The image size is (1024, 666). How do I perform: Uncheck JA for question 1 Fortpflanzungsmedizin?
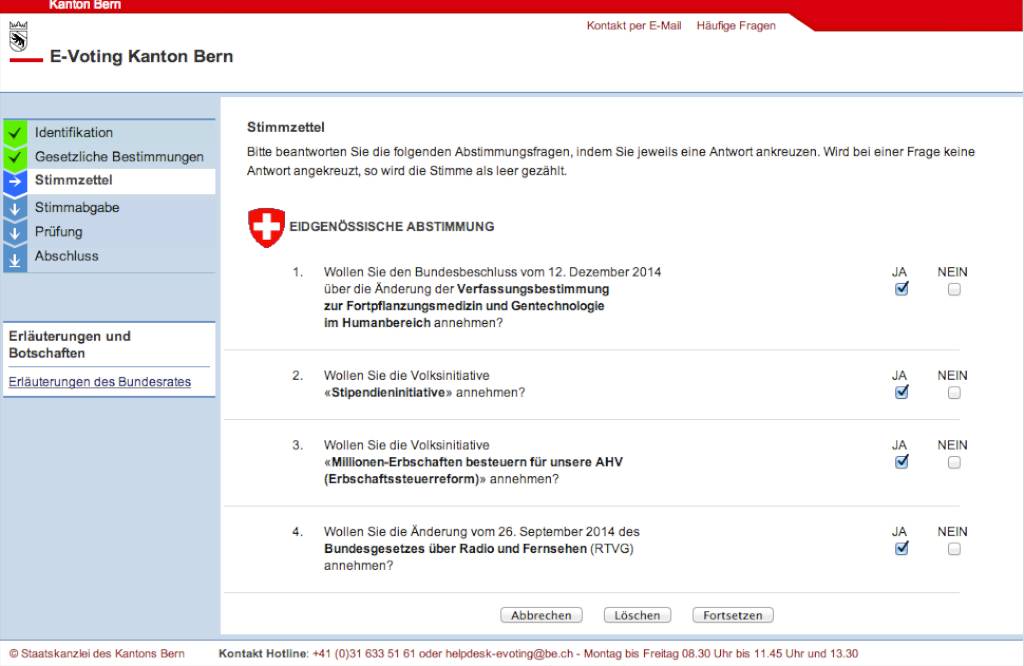[x=901, y=289]
